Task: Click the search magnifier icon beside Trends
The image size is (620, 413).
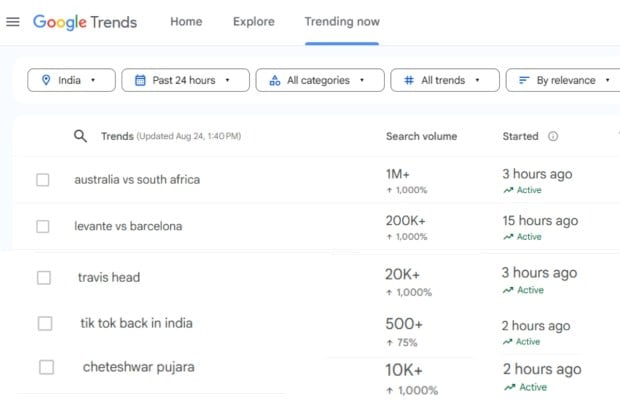Action: (81, 136)
